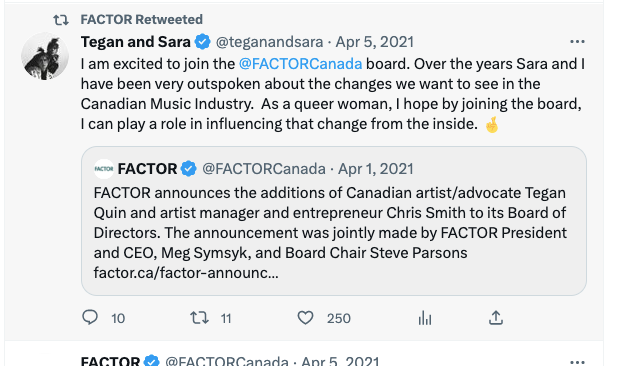Screen dimensions: 617x366
Task: Open the Tegan and Sara display name
Action: pyautogui.click(x=136, y=42)
